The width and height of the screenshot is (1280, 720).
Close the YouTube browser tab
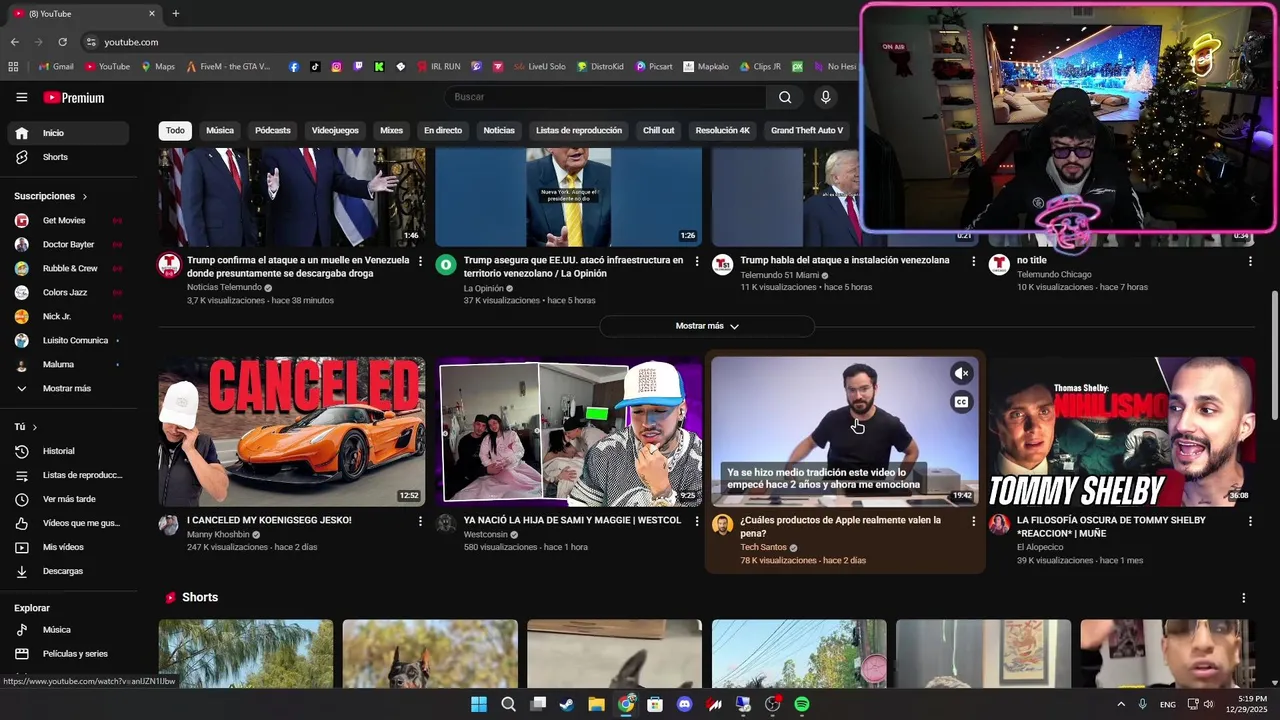pyautogui.click(x=152, y=13)
